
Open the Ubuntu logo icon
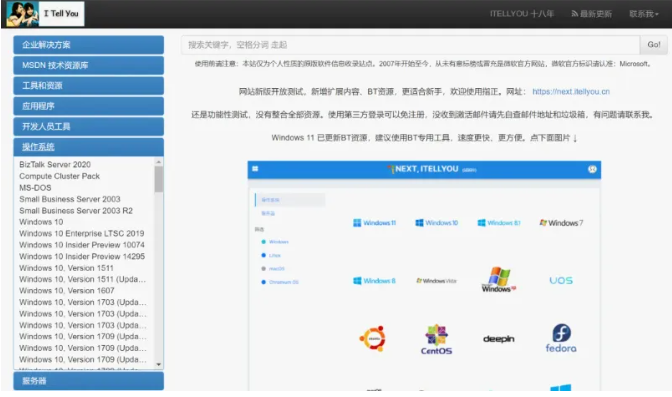coord(373,339)
